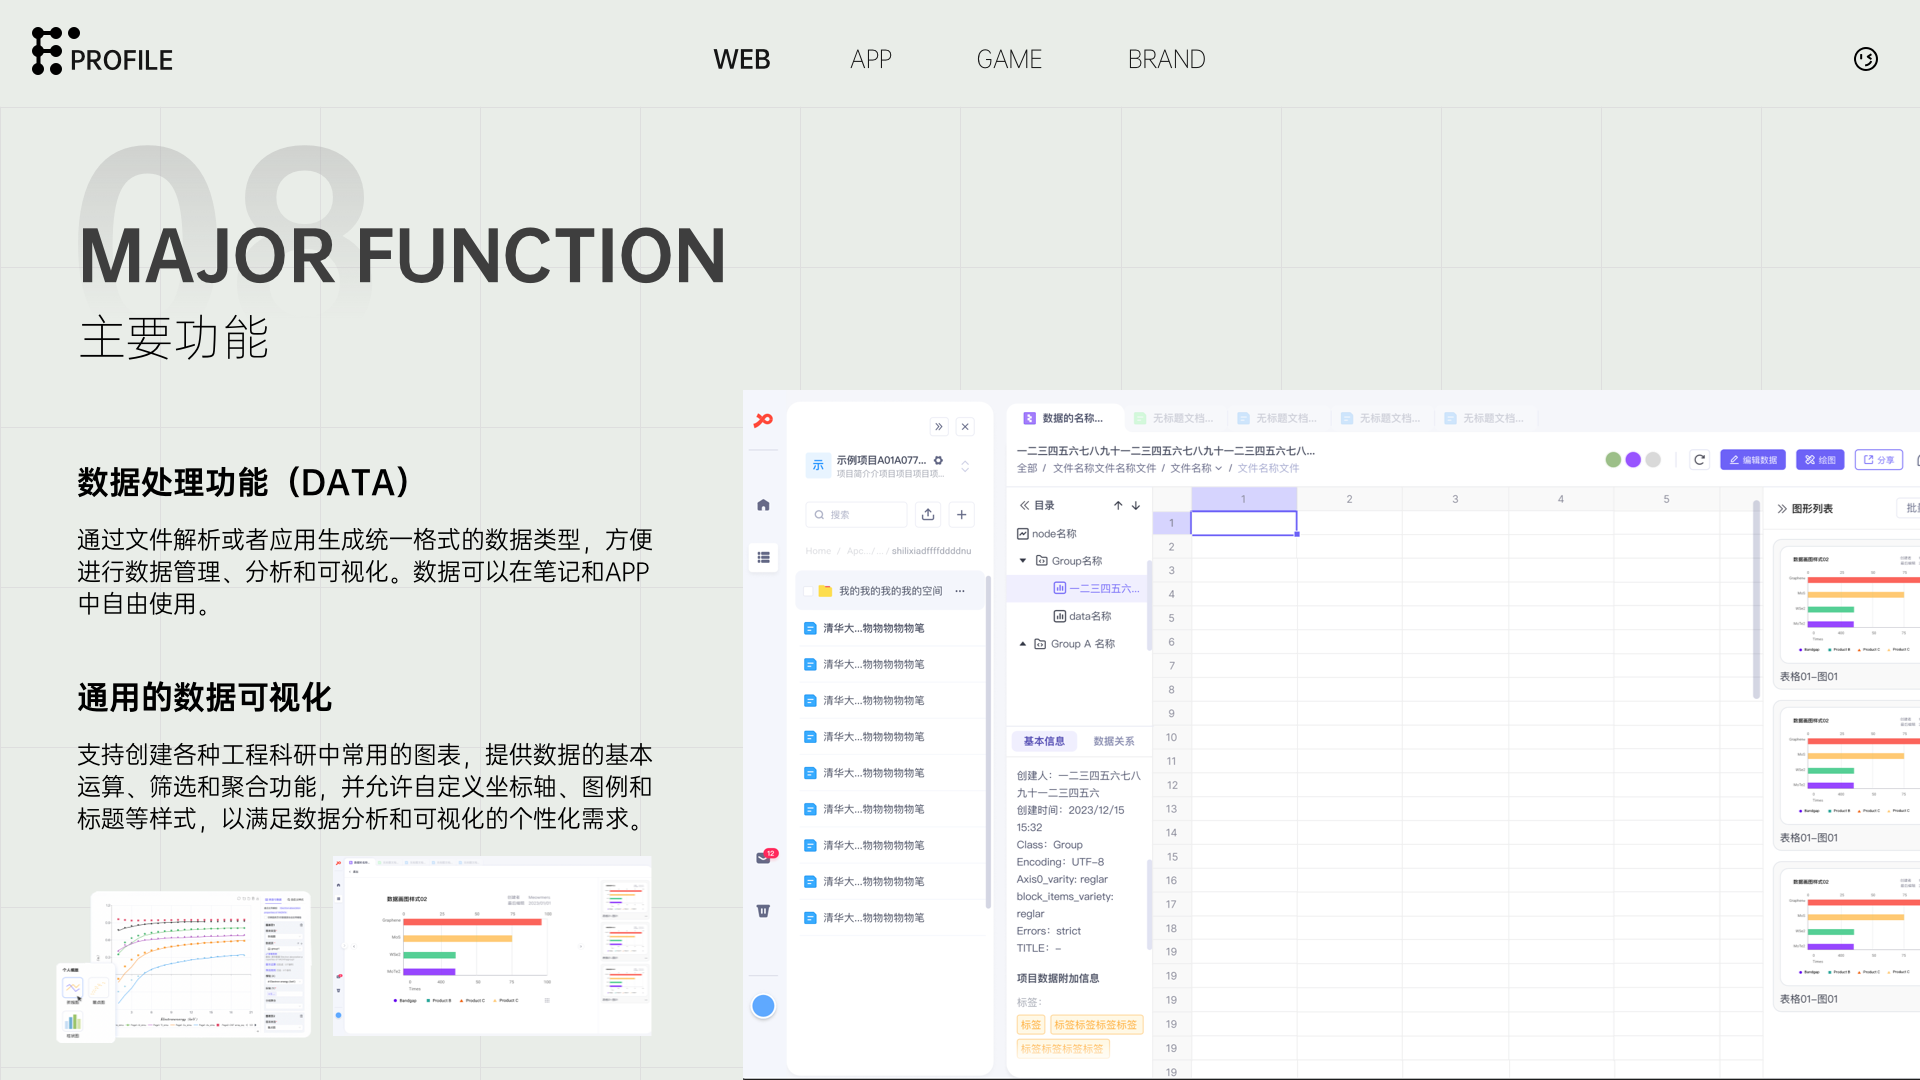Open the 文件名称 breadcrumb dropdown
The height and width of the screenshot is (1080, 1920).
click(1196, 468)
